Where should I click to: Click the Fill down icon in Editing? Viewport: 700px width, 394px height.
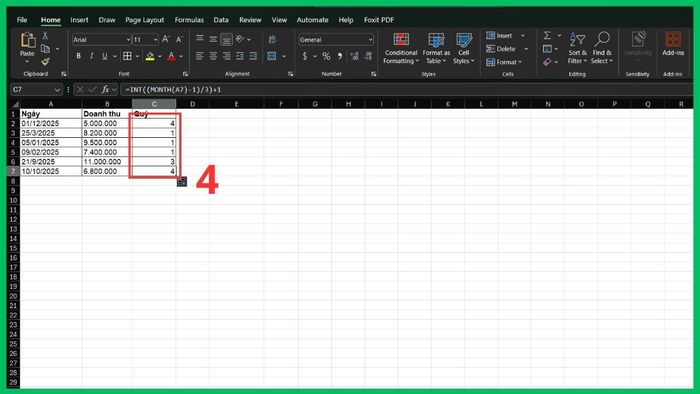pyautogui.click(x=547, y=49)
